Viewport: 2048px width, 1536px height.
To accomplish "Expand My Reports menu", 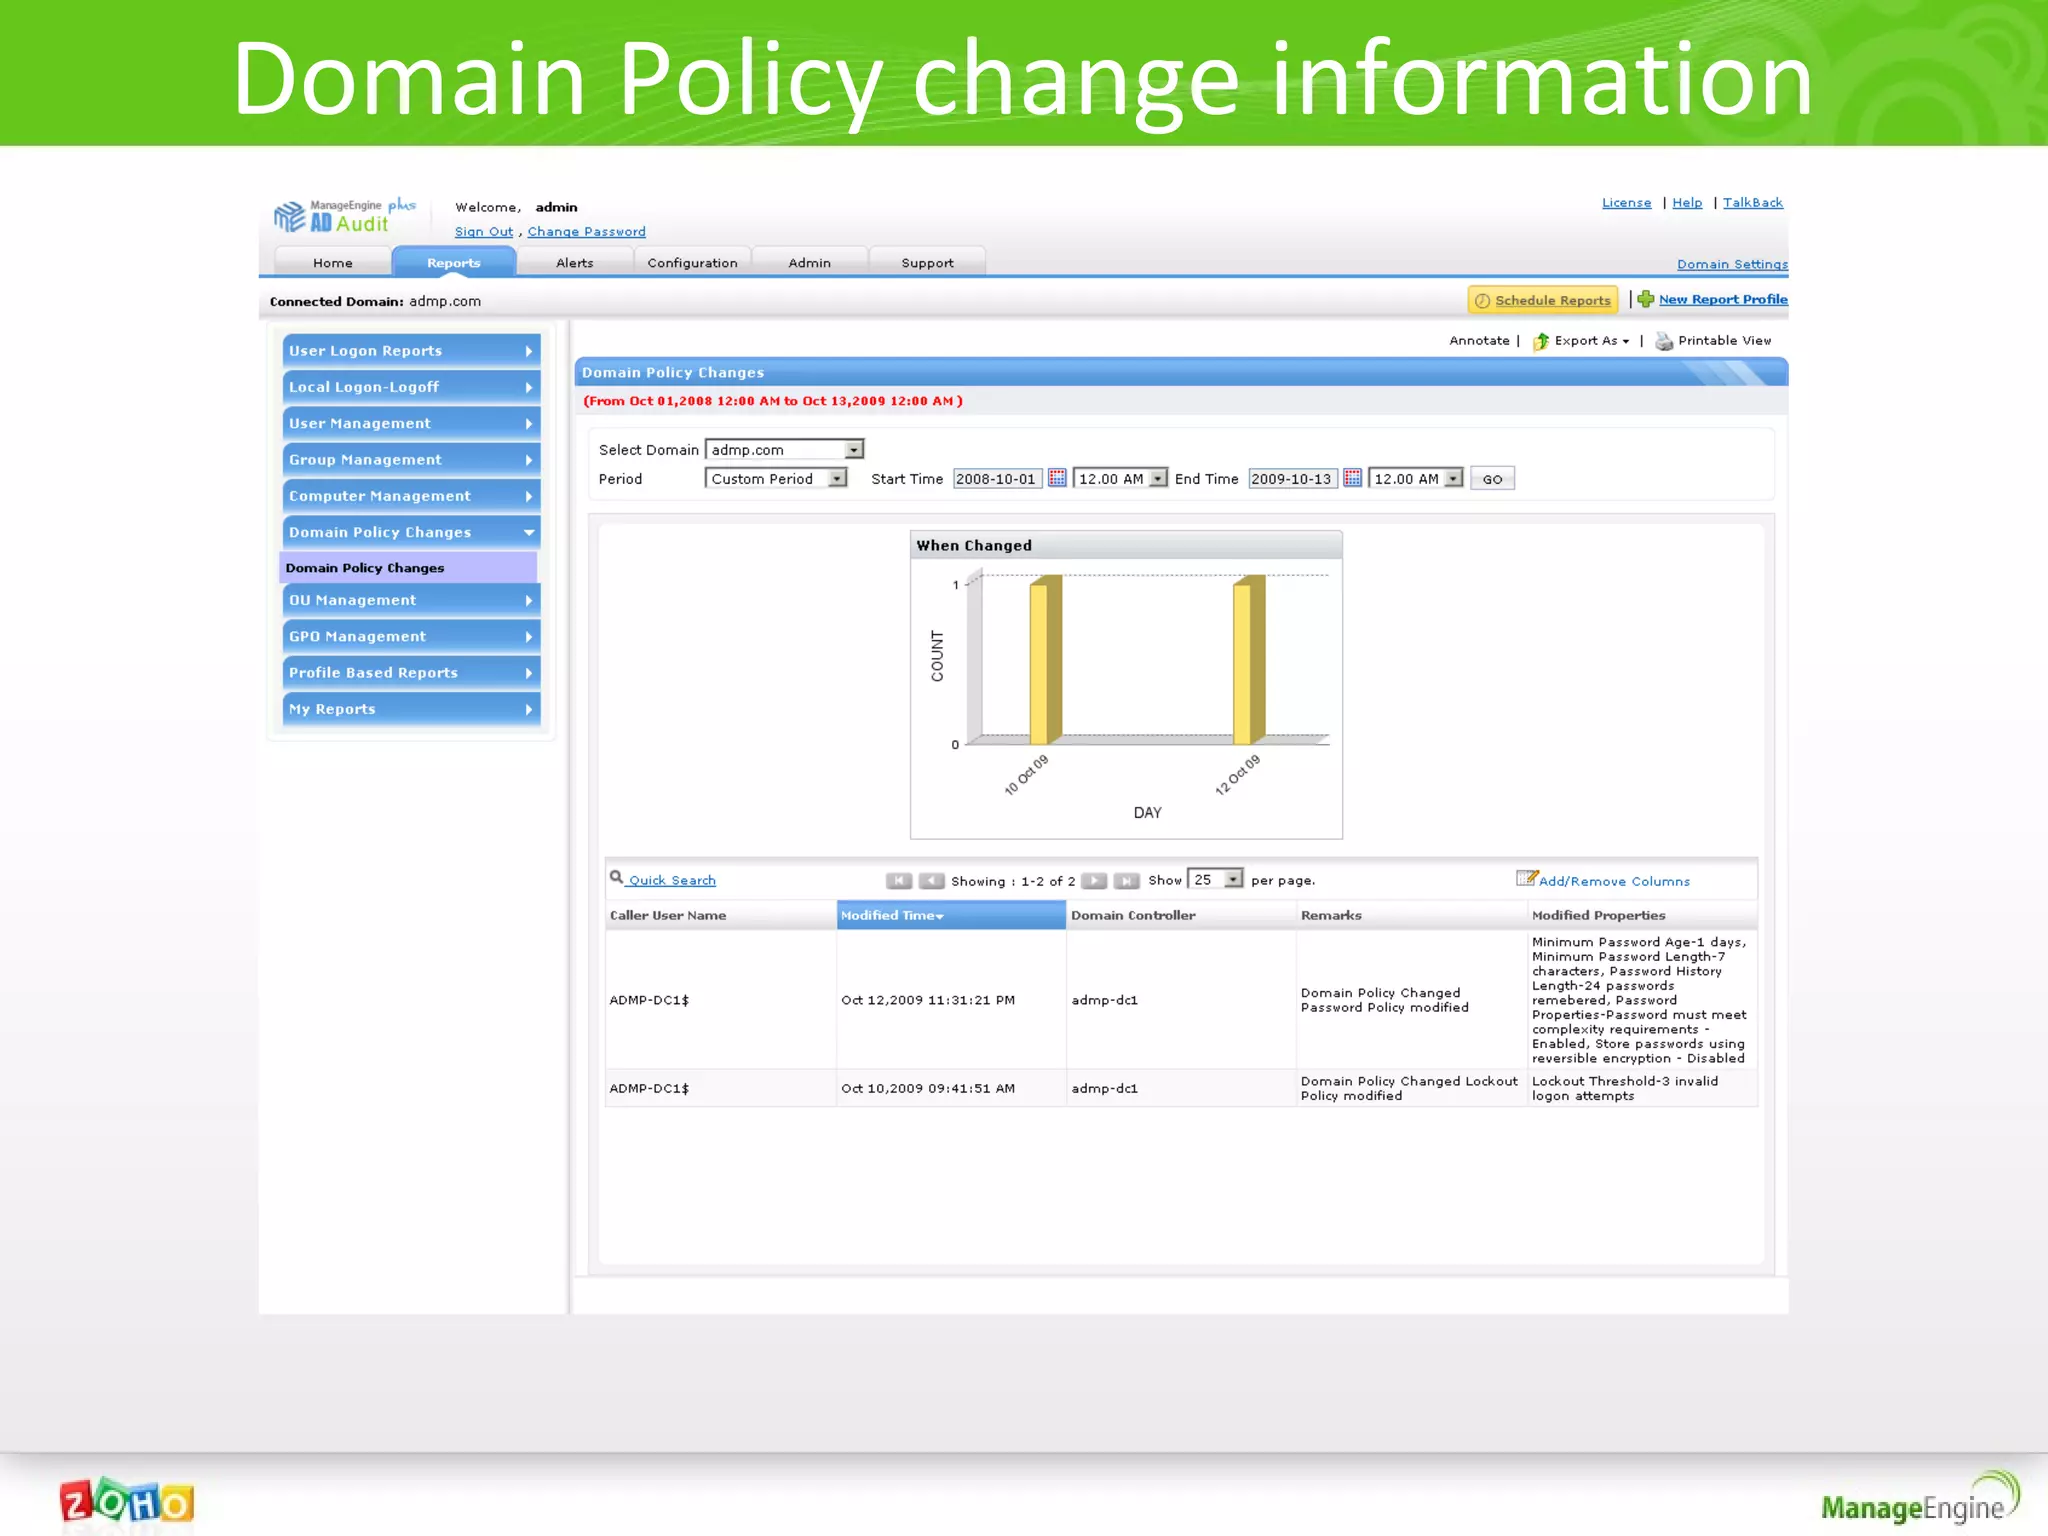I will click(411, 709).
